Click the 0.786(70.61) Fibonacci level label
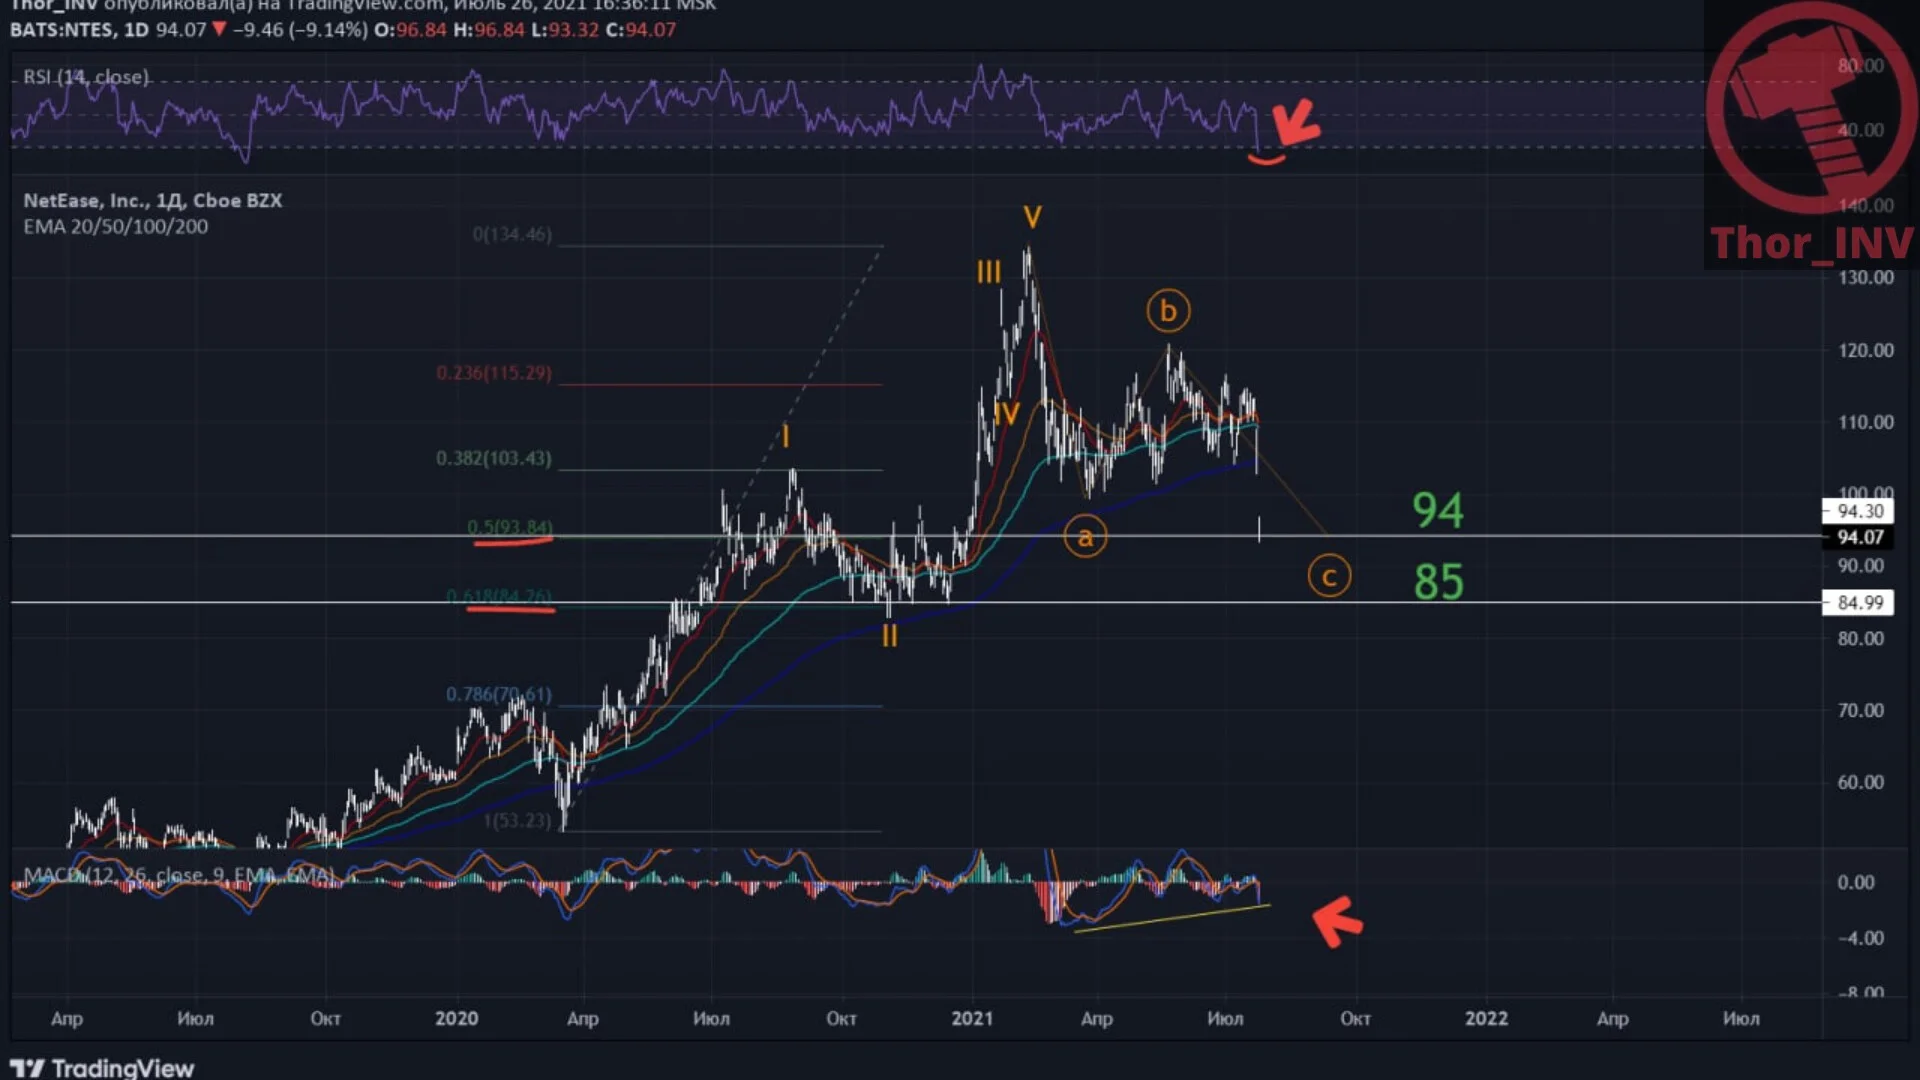The height and width of the screenshot is (1080, 1920). pos(499,694)
